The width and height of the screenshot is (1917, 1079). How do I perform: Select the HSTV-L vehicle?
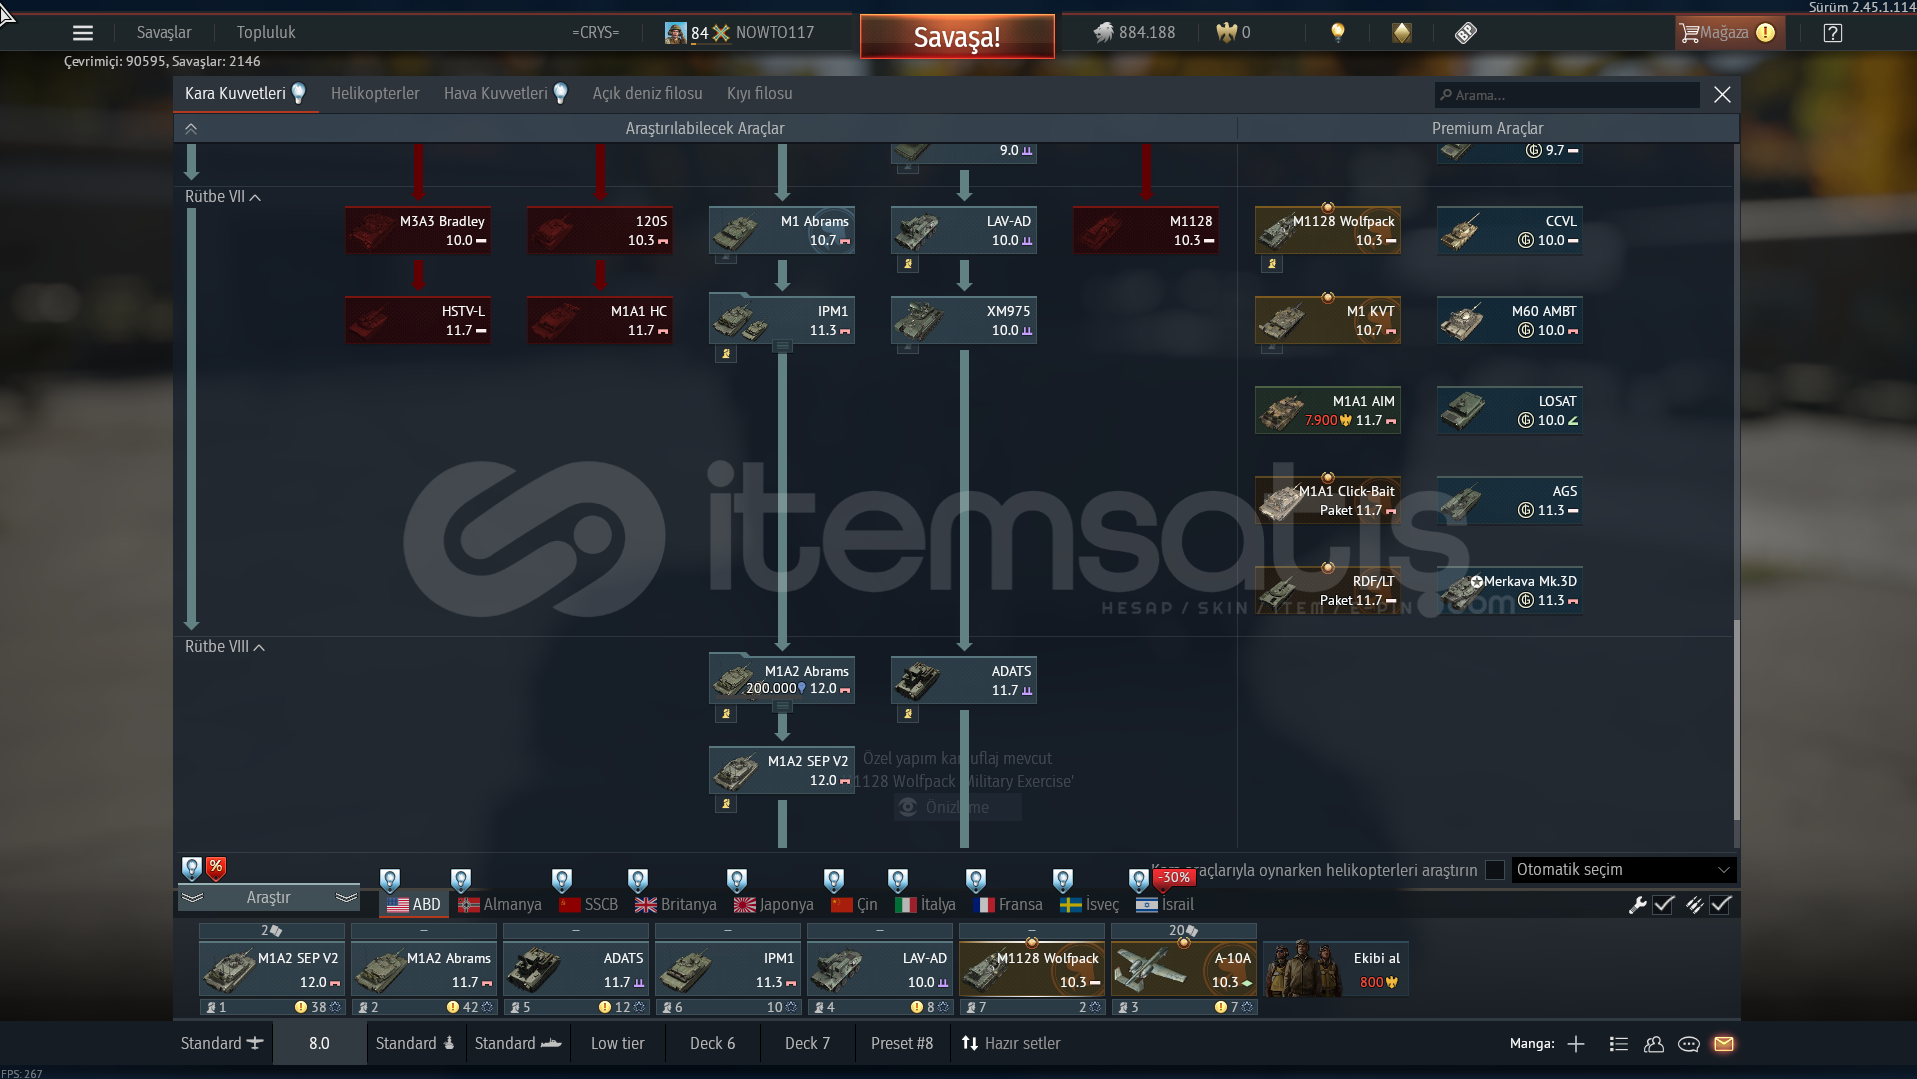tap(418, 320)
